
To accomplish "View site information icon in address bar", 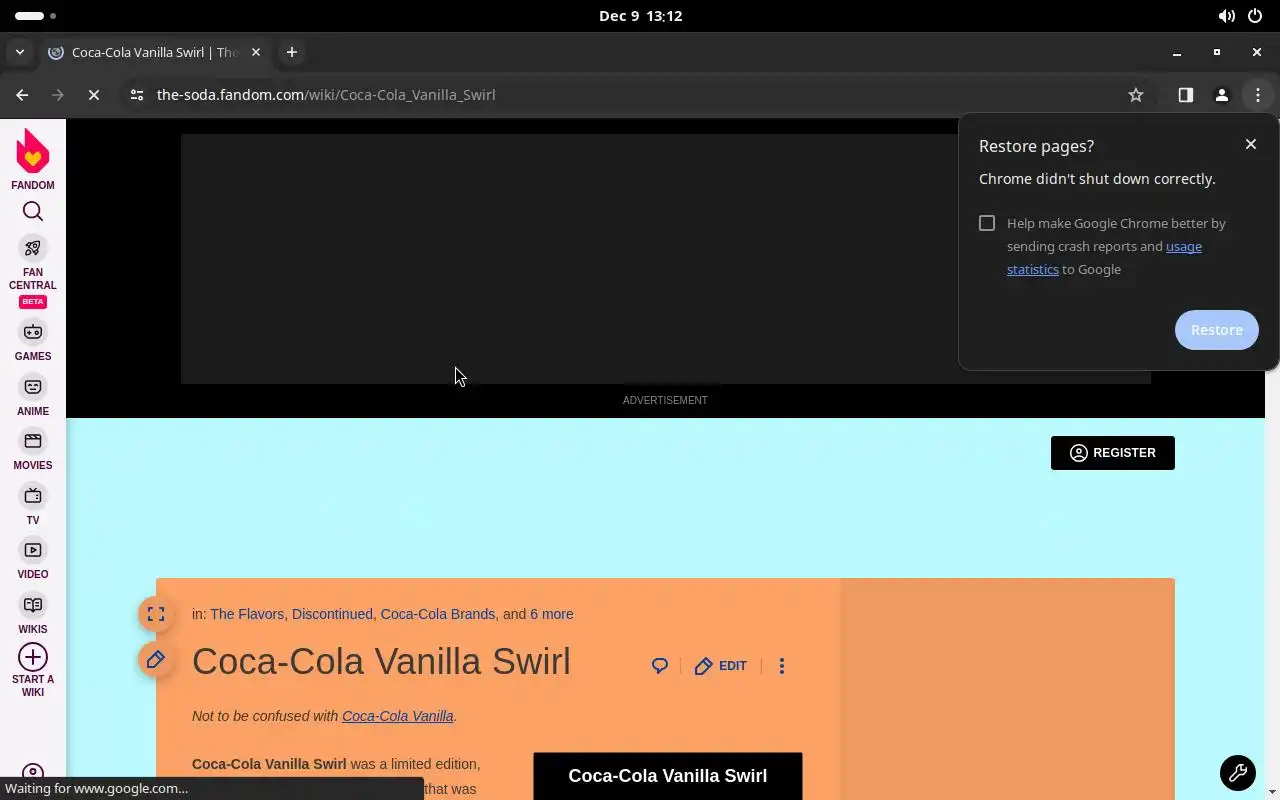I will tap(137, 95).
